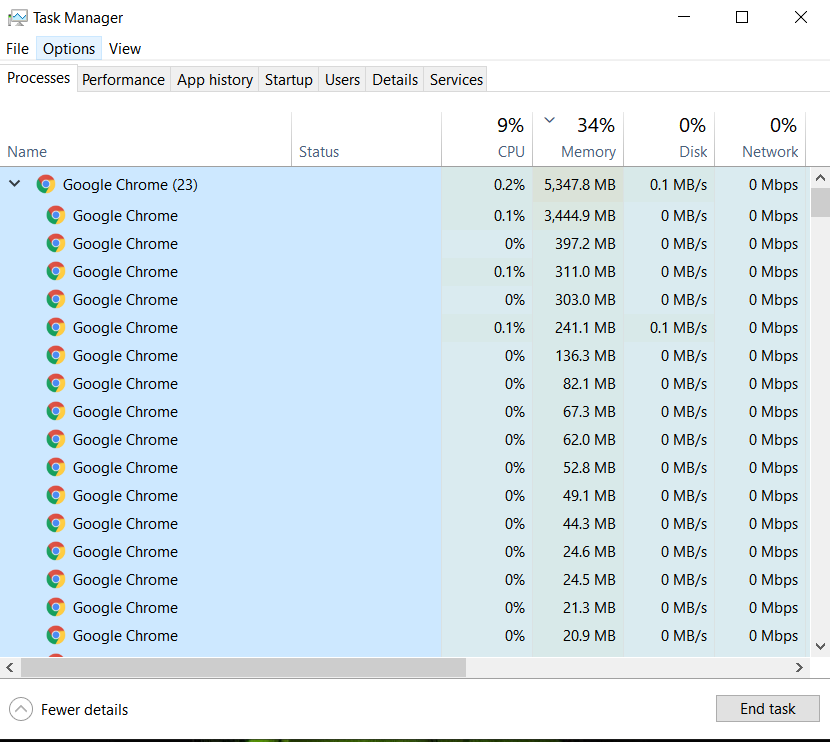
Task: Click Chrome icon in the 311.0 MB row
Action: click(56, 272)
